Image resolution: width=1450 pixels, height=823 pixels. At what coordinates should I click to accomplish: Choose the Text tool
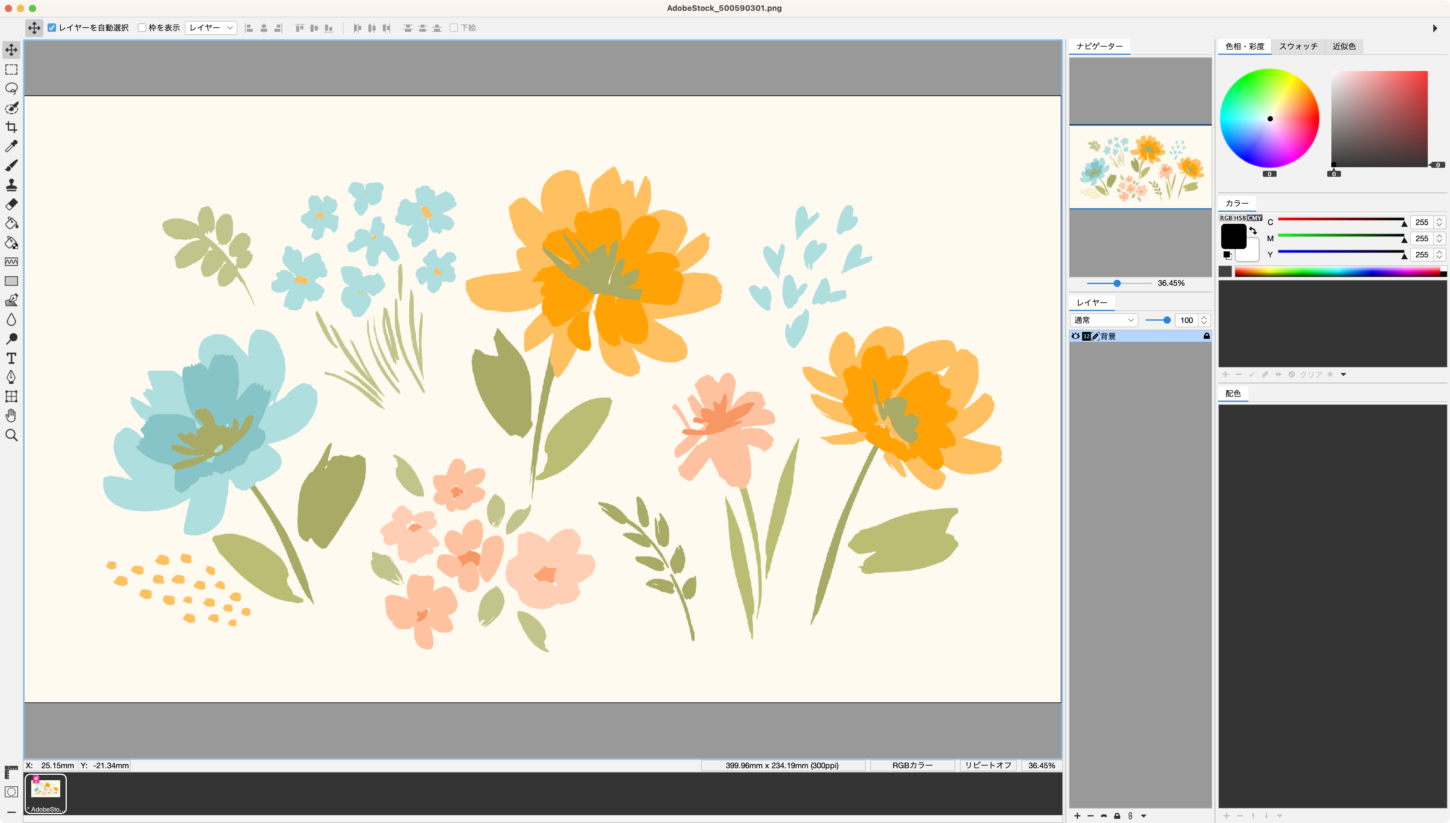pyautogui.click(x=11, y=358)
